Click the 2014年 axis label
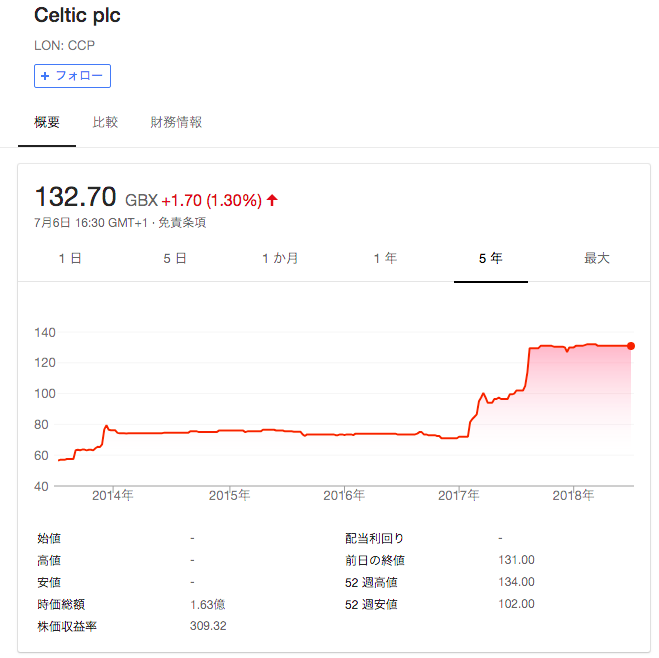659x658 pixels. click(113, 495)
